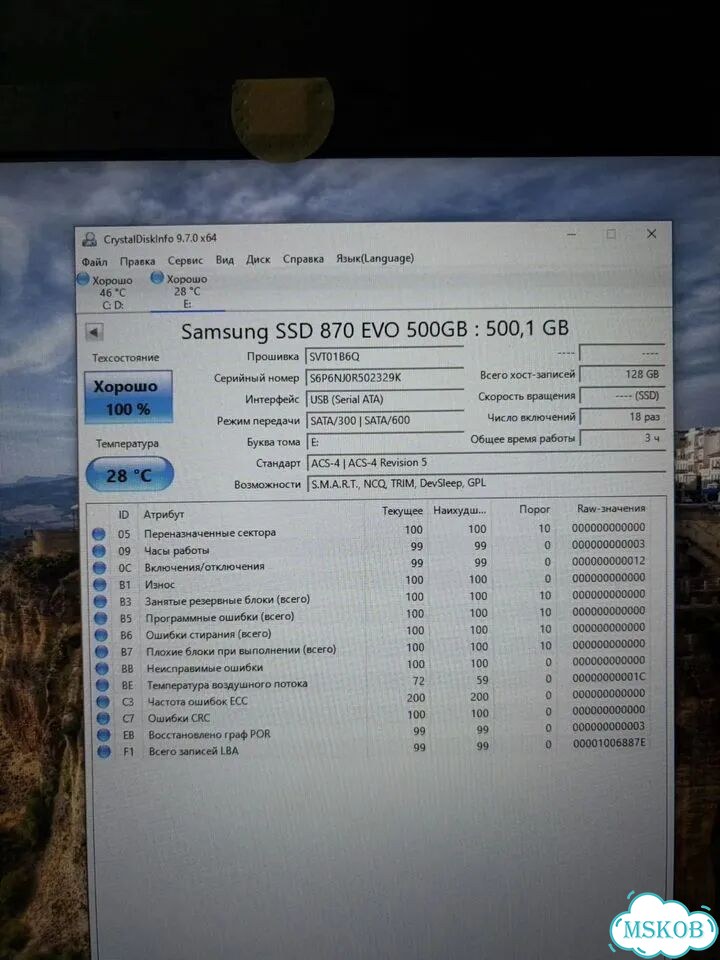
Task: Click the serial number field S6P6NJ0R502329K
Action: 384,378
